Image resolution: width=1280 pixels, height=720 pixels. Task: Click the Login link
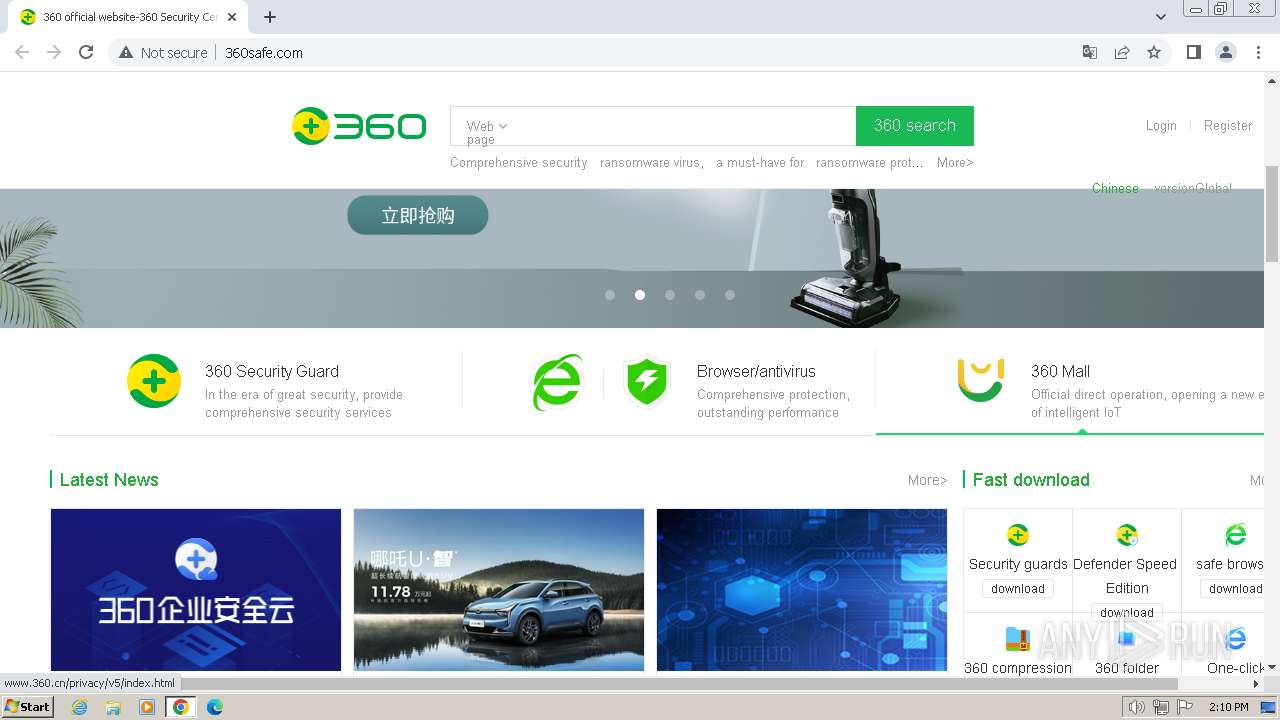point(1161,125)
